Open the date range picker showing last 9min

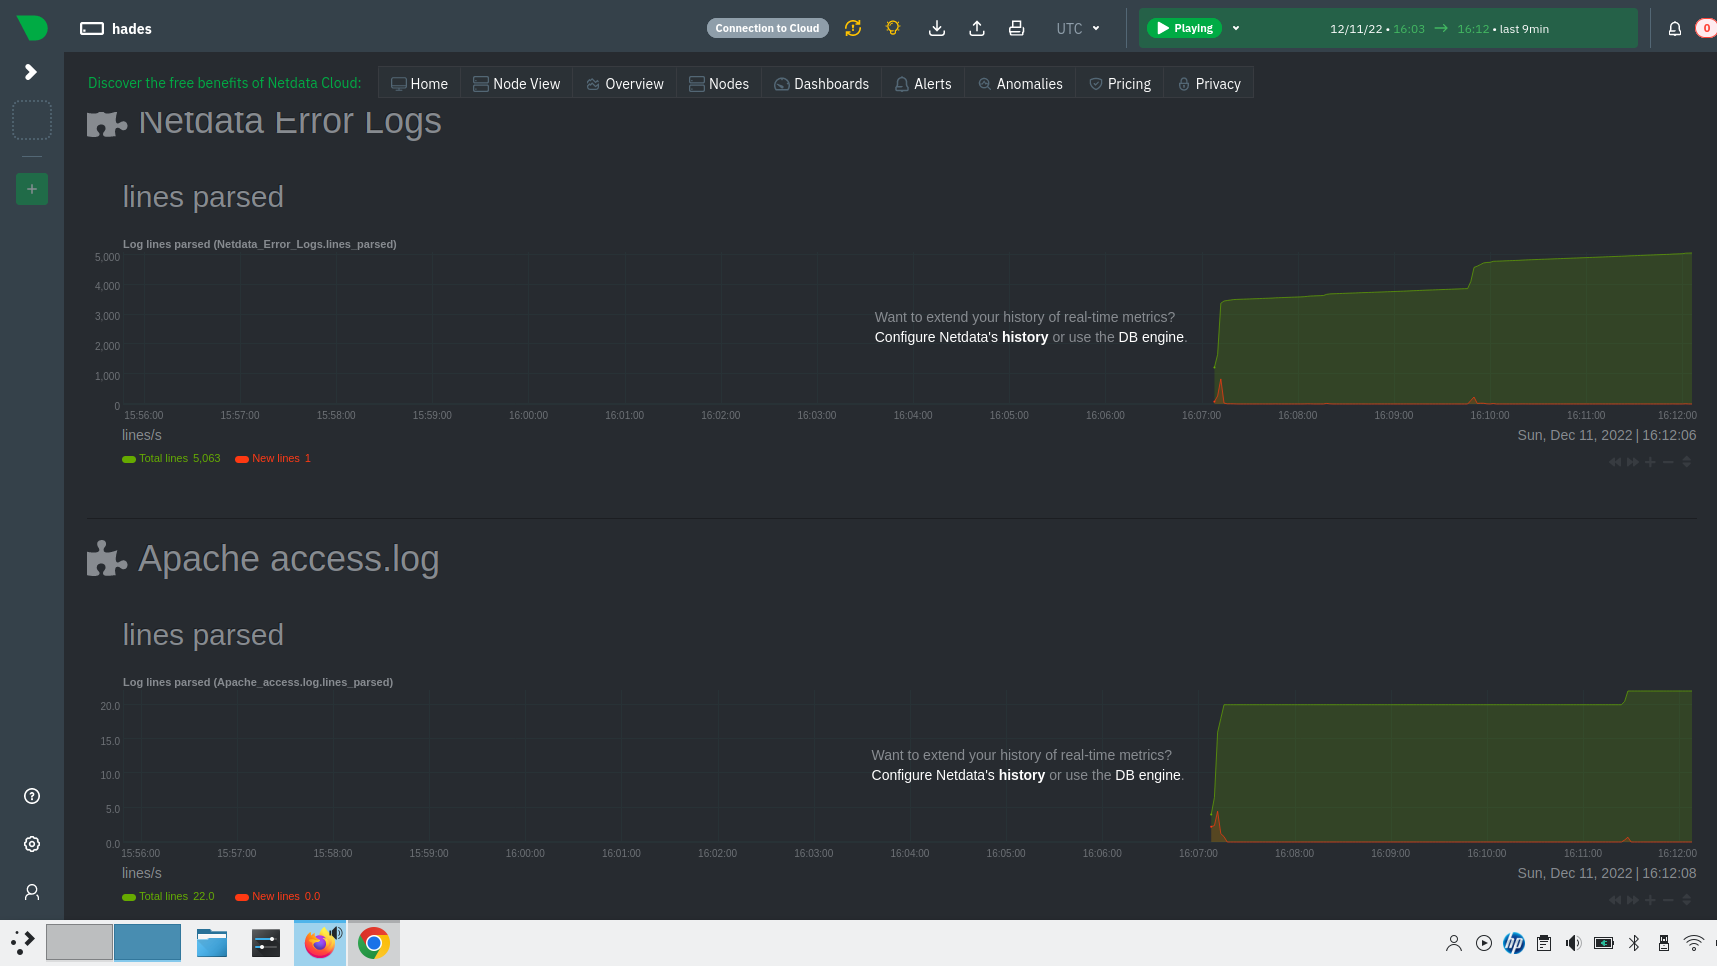1439,29
